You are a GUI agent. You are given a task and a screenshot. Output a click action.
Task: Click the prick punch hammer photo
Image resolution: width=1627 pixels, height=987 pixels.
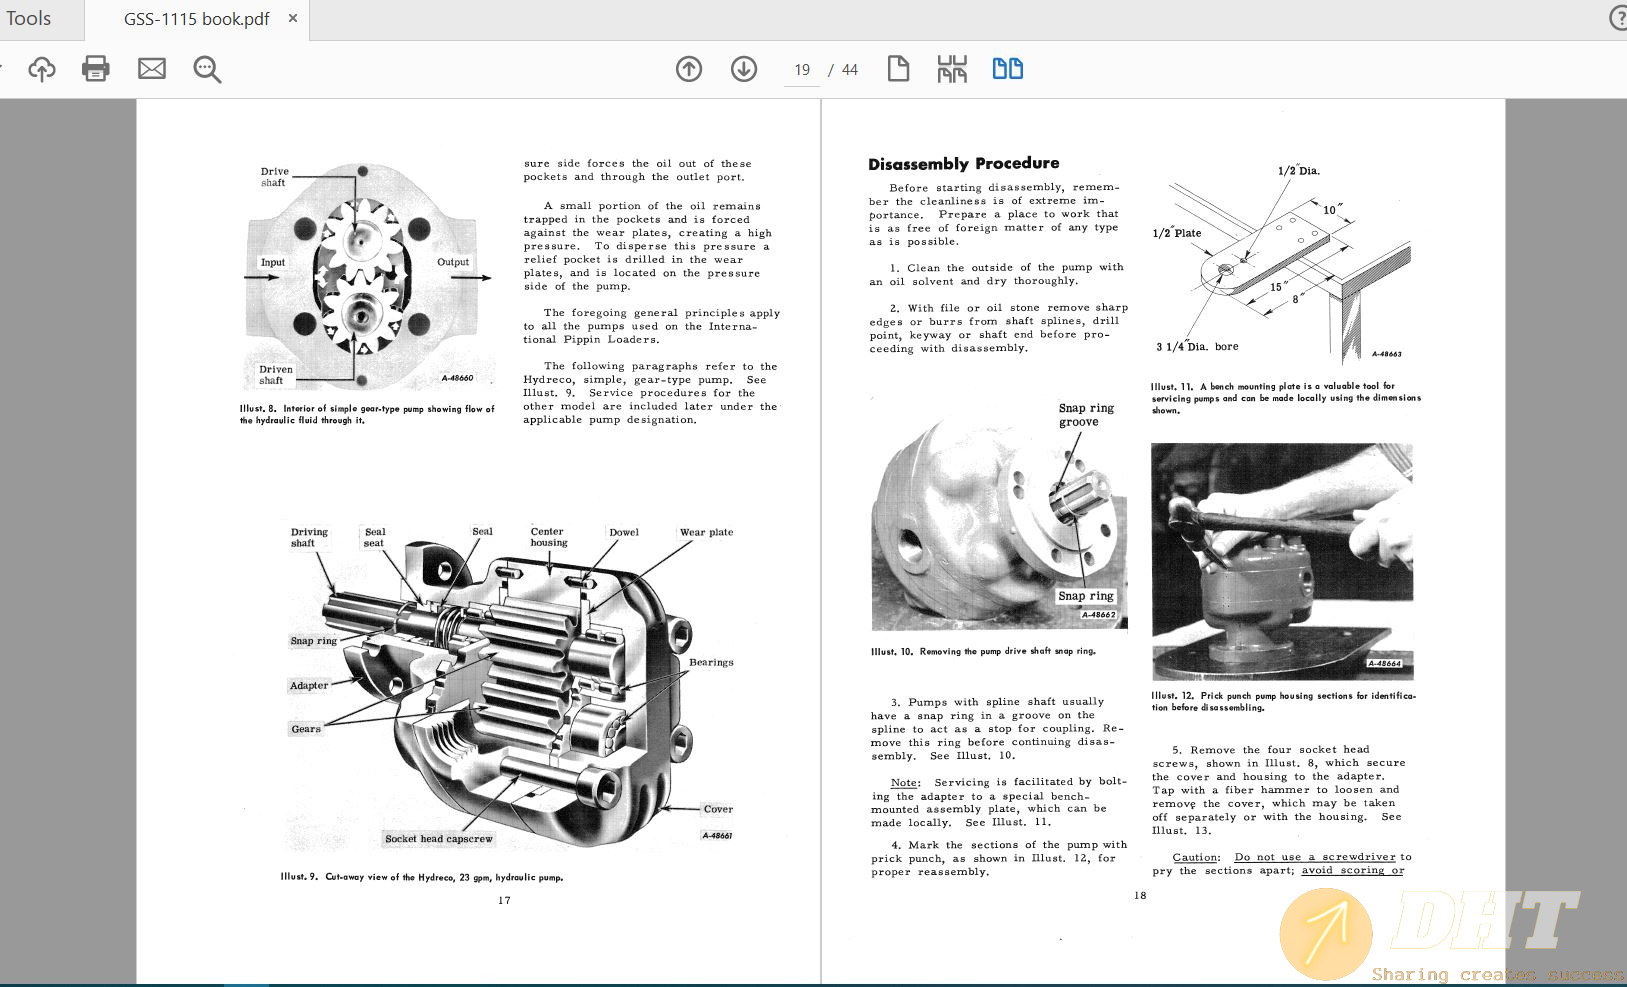pos(1282,560)
